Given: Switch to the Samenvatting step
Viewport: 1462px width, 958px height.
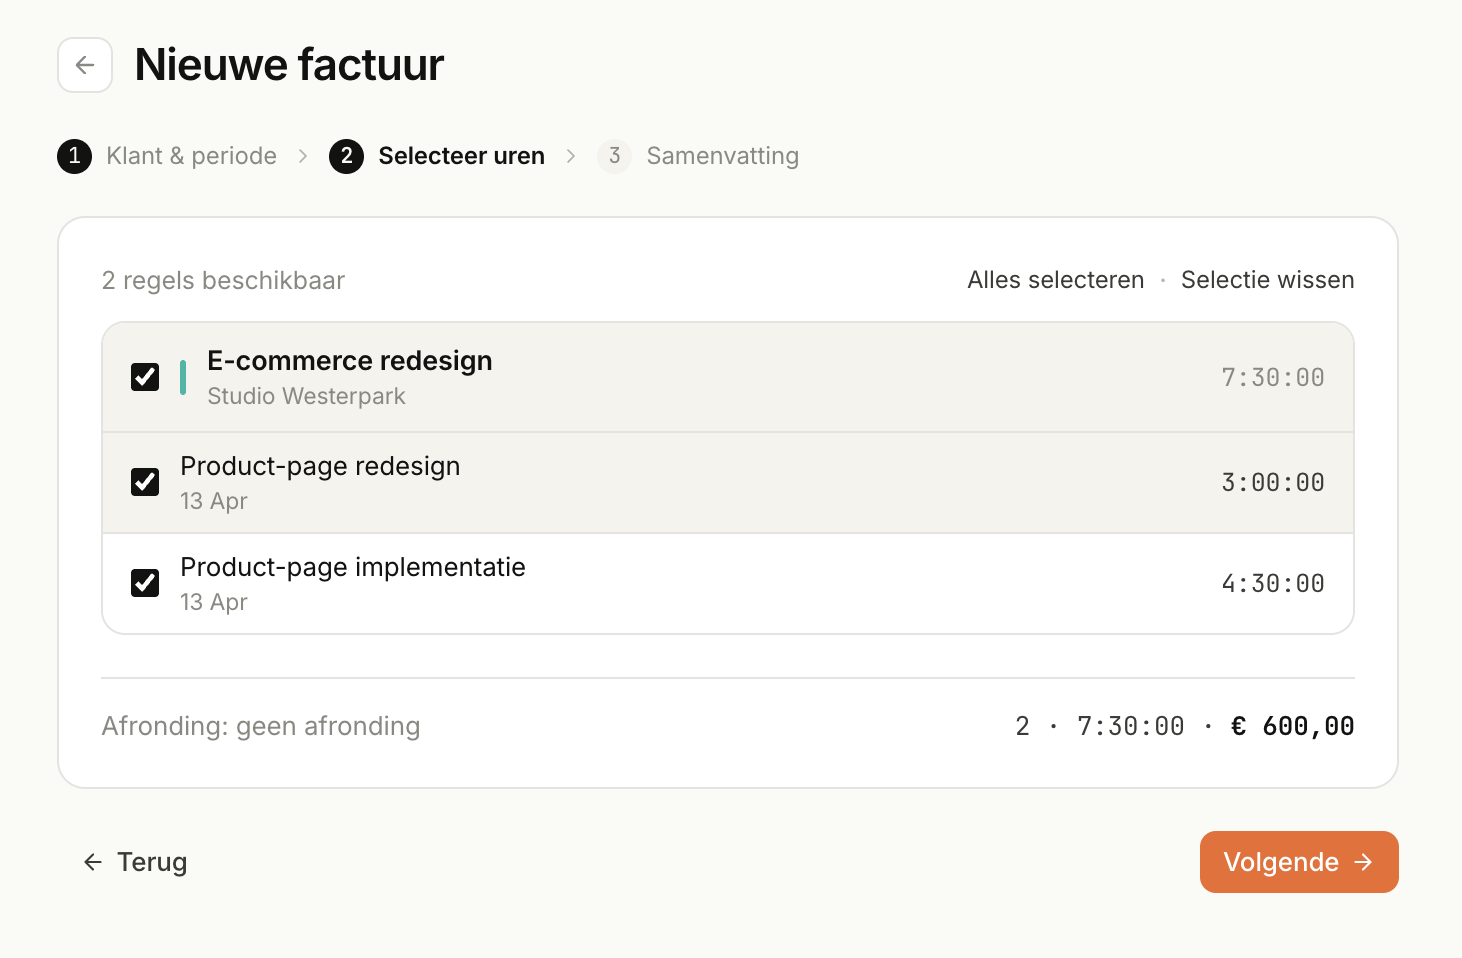Looking at the screenshot, I should coord(723,156).
